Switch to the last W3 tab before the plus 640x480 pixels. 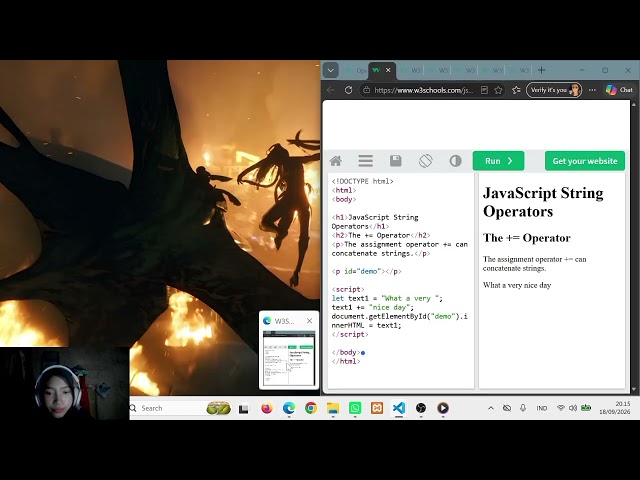(x=520, y=70)
